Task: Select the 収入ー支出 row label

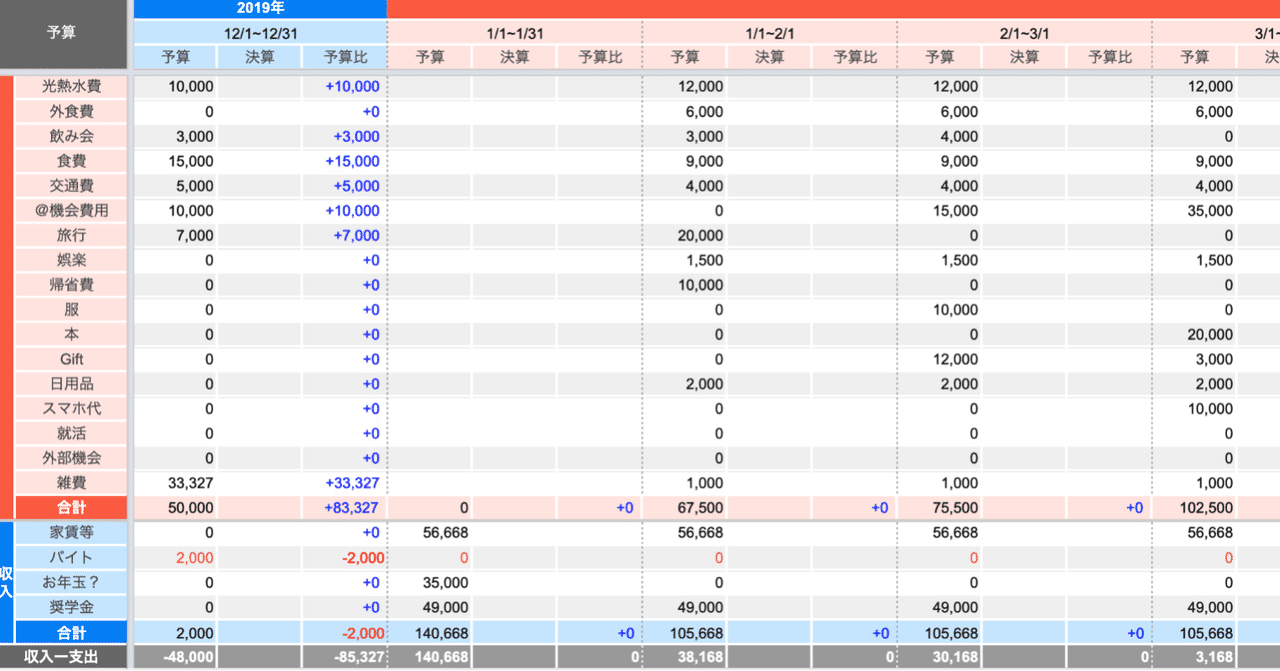Action: [x=64, y=657]
